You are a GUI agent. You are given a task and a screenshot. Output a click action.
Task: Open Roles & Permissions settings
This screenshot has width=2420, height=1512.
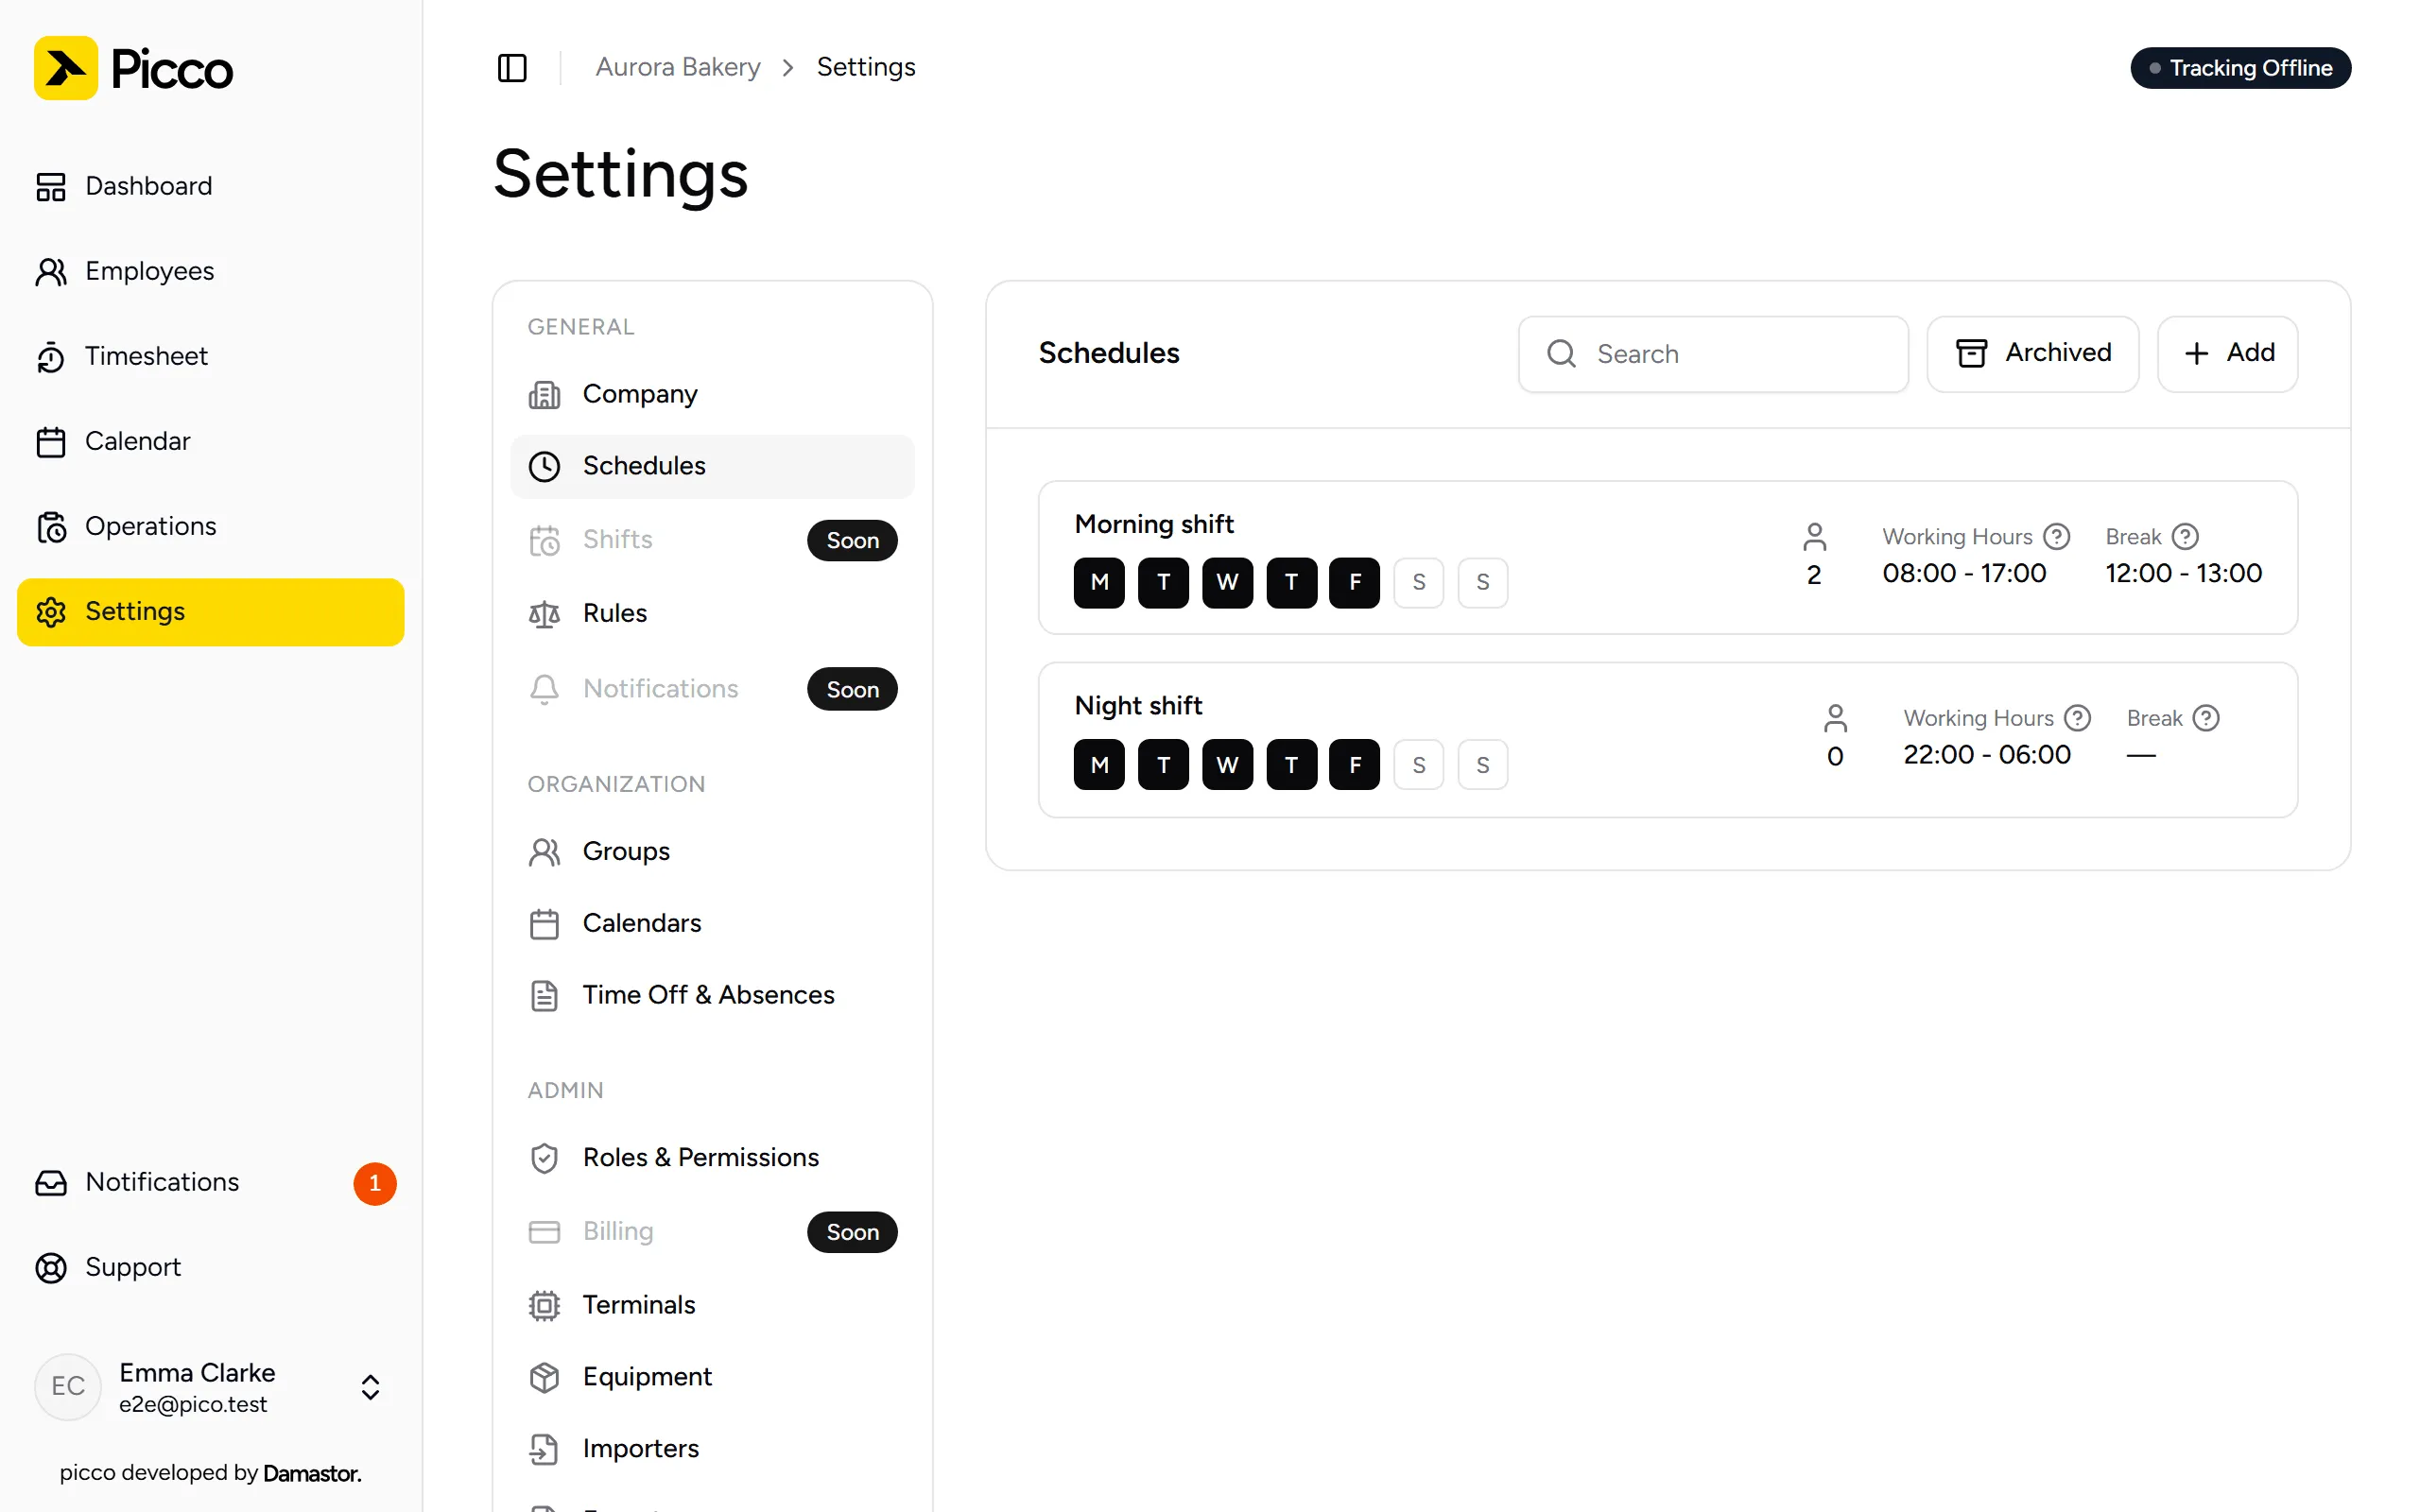(x=712, y=1157)
